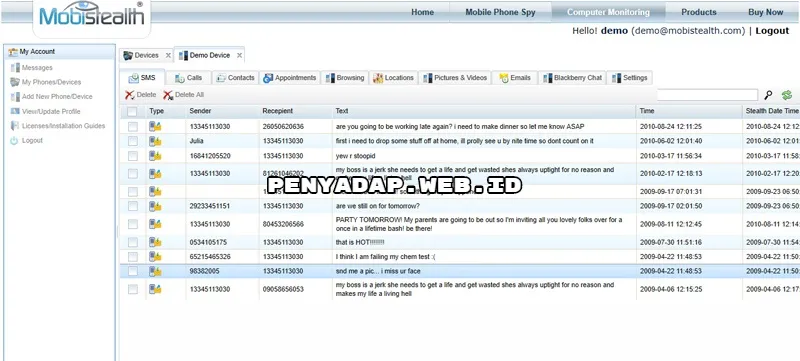Open the Appointments tab
Screen dimensions: 800x361
pos(289,78)
